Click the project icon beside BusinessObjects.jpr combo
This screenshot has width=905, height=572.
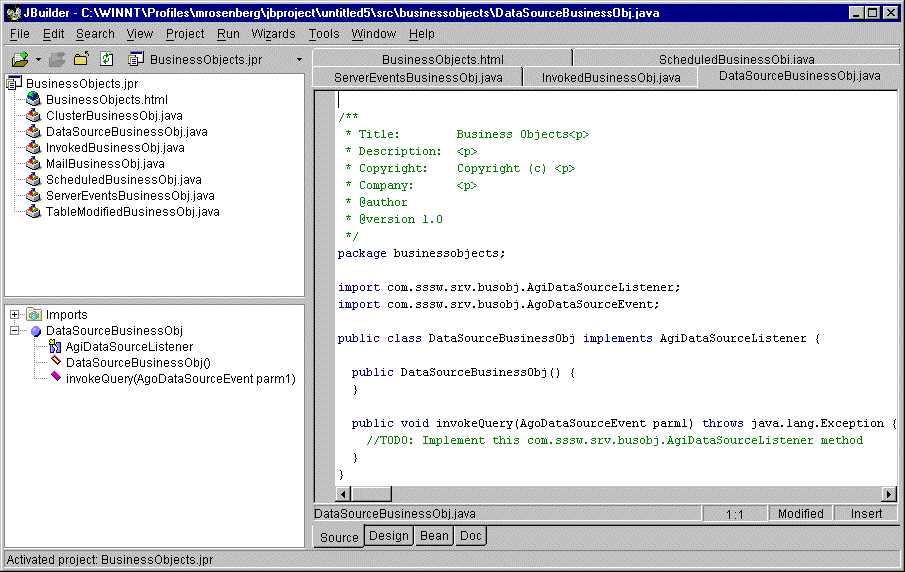tap(136, 59)
